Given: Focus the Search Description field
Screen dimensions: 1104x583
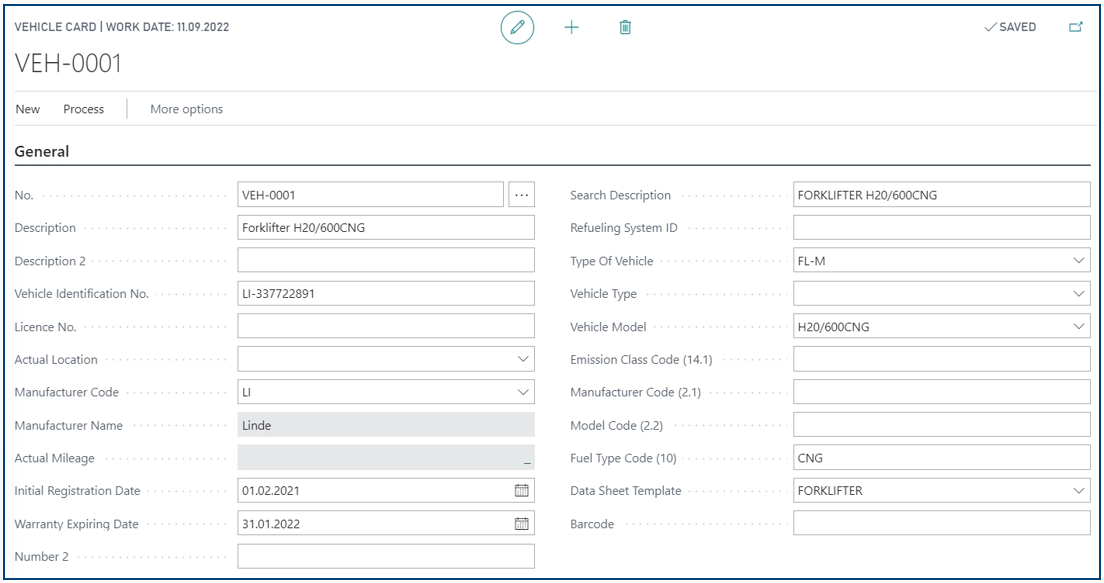Looking at the screenshot, I should (941, 195).
